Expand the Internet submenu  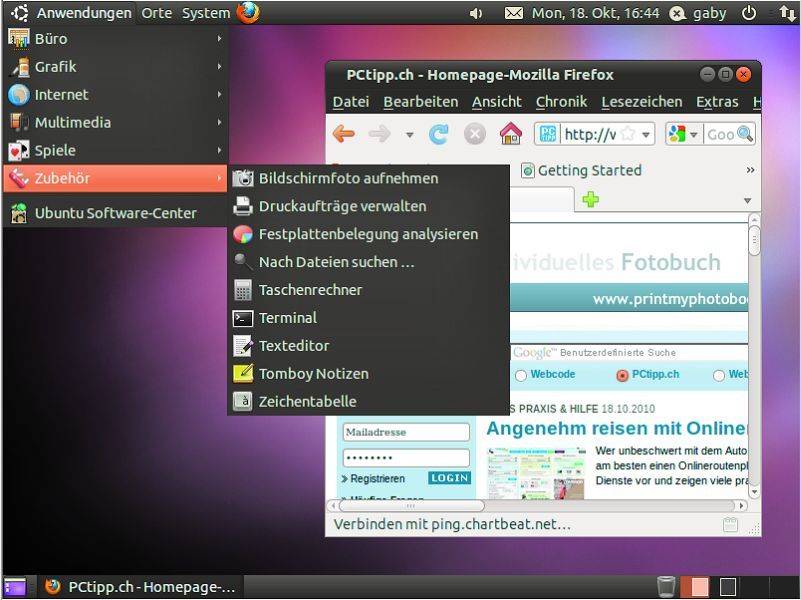point(115,94)
